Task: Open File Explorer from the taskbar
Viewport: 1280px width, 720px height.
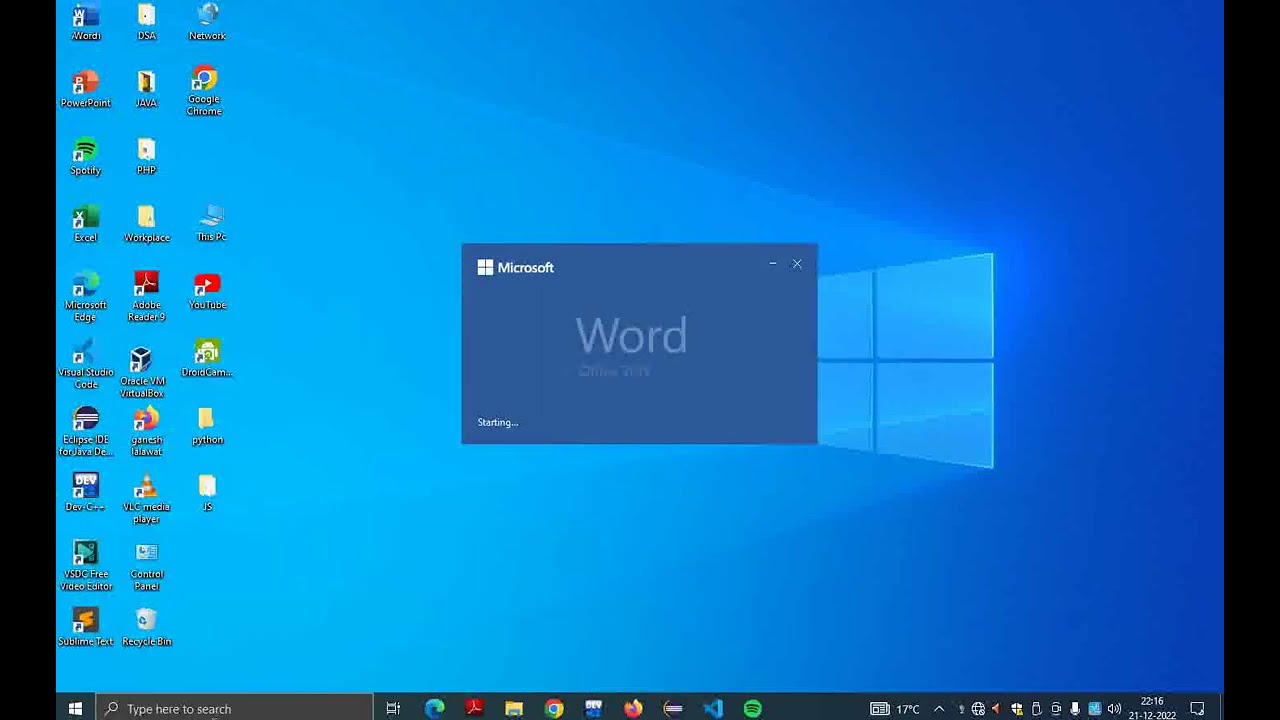Action: click(514, 708)
